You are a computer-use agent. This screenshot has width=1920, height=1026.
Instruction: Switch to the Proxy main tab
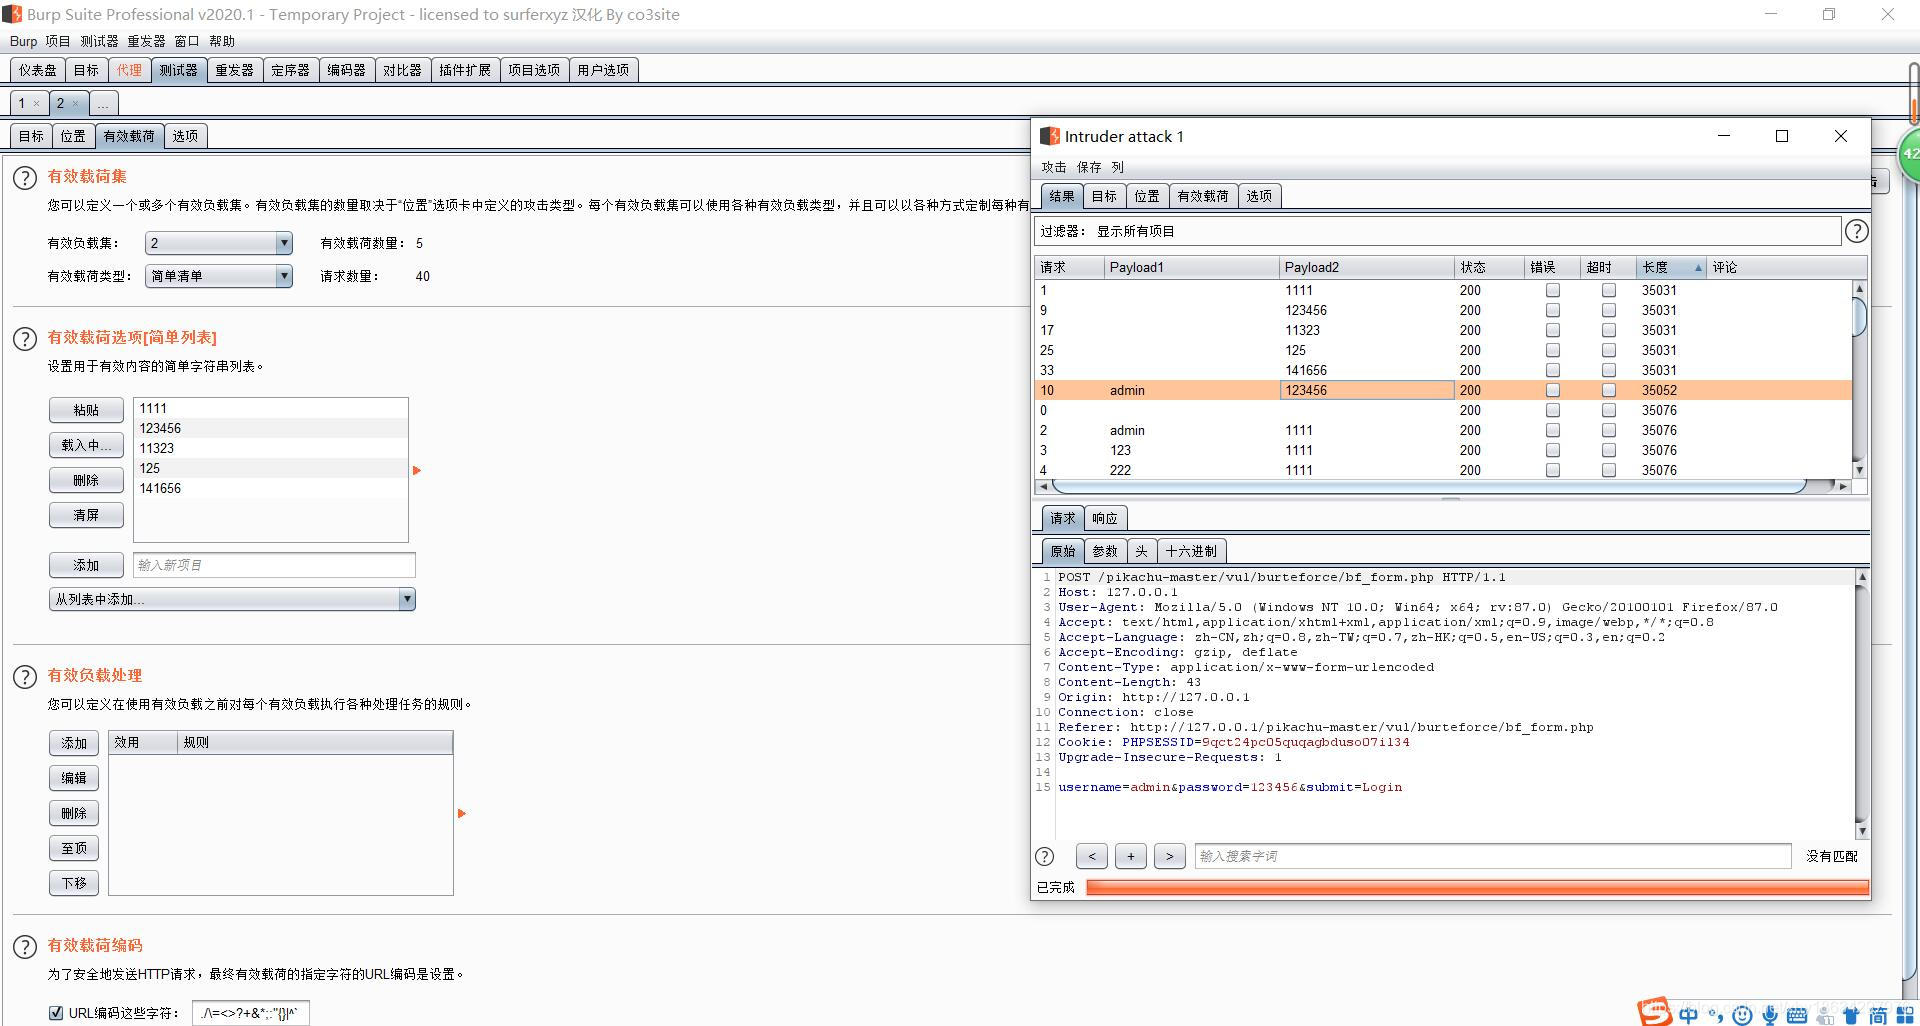[129, 70]
